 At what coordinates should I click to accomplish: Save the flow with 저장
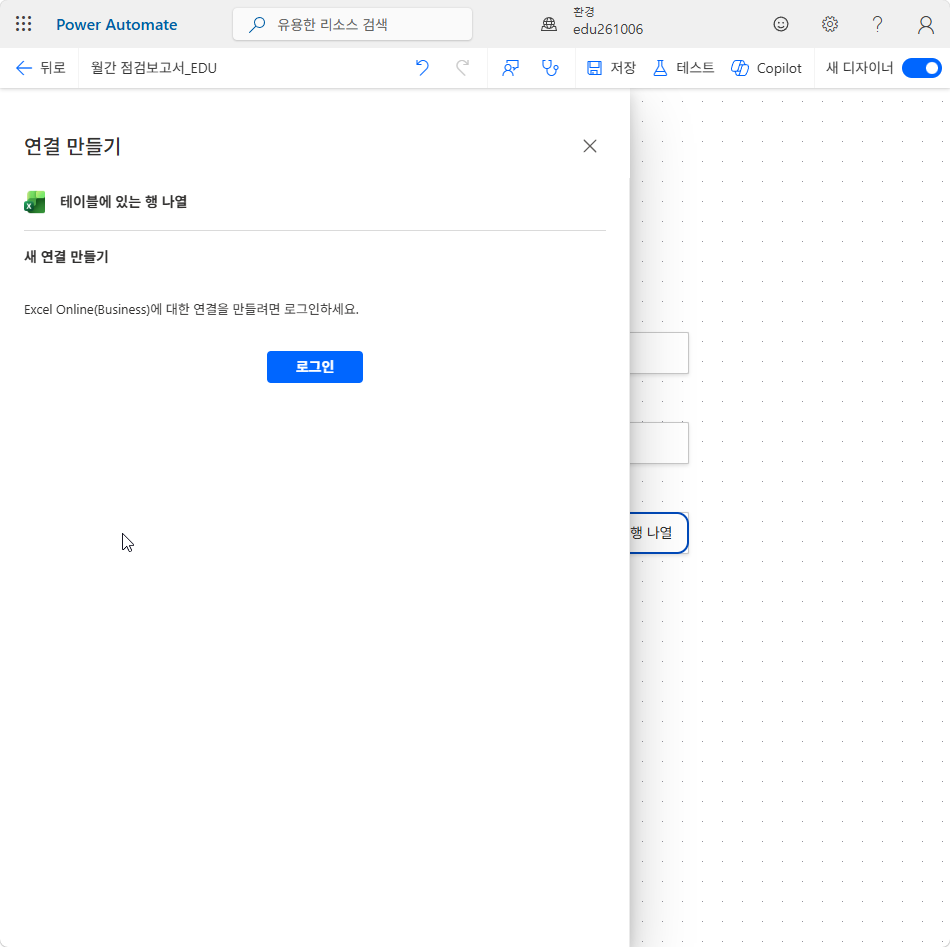click(x=611, y=68)
